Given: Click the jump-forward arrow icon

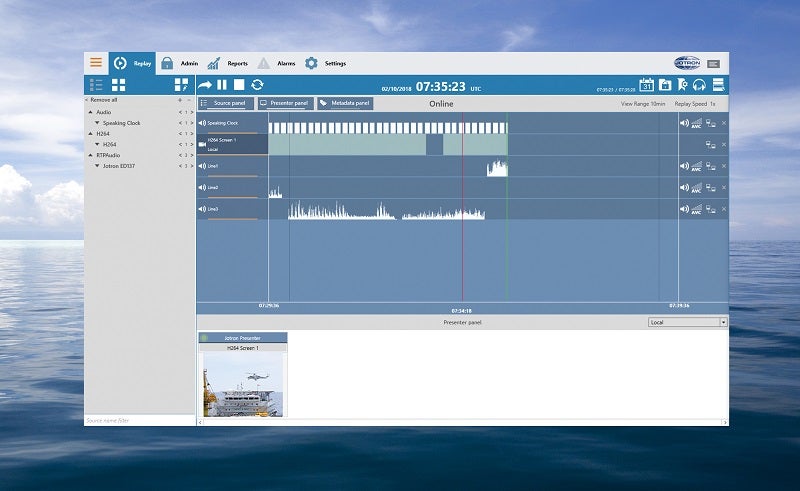Looking at the screenshot, I should [205, 86].
